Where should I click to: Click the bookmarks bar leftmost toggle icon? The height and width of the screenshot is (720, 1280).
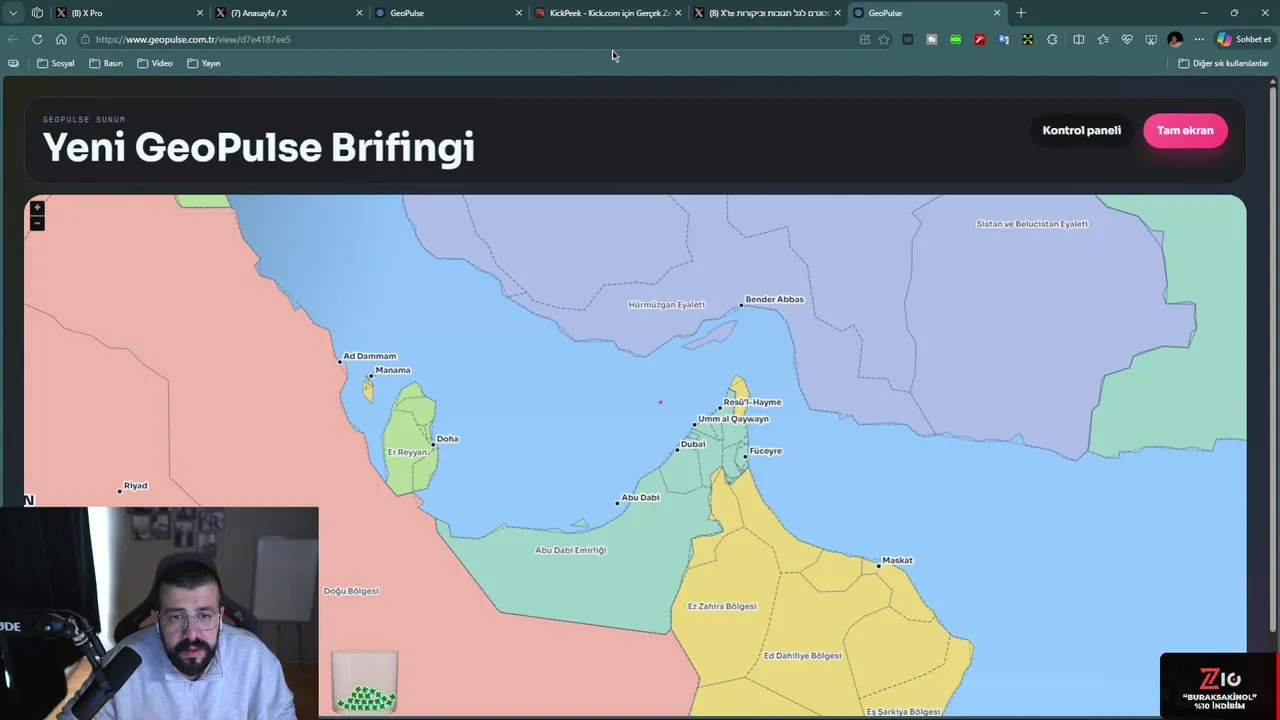coord(13,63)
